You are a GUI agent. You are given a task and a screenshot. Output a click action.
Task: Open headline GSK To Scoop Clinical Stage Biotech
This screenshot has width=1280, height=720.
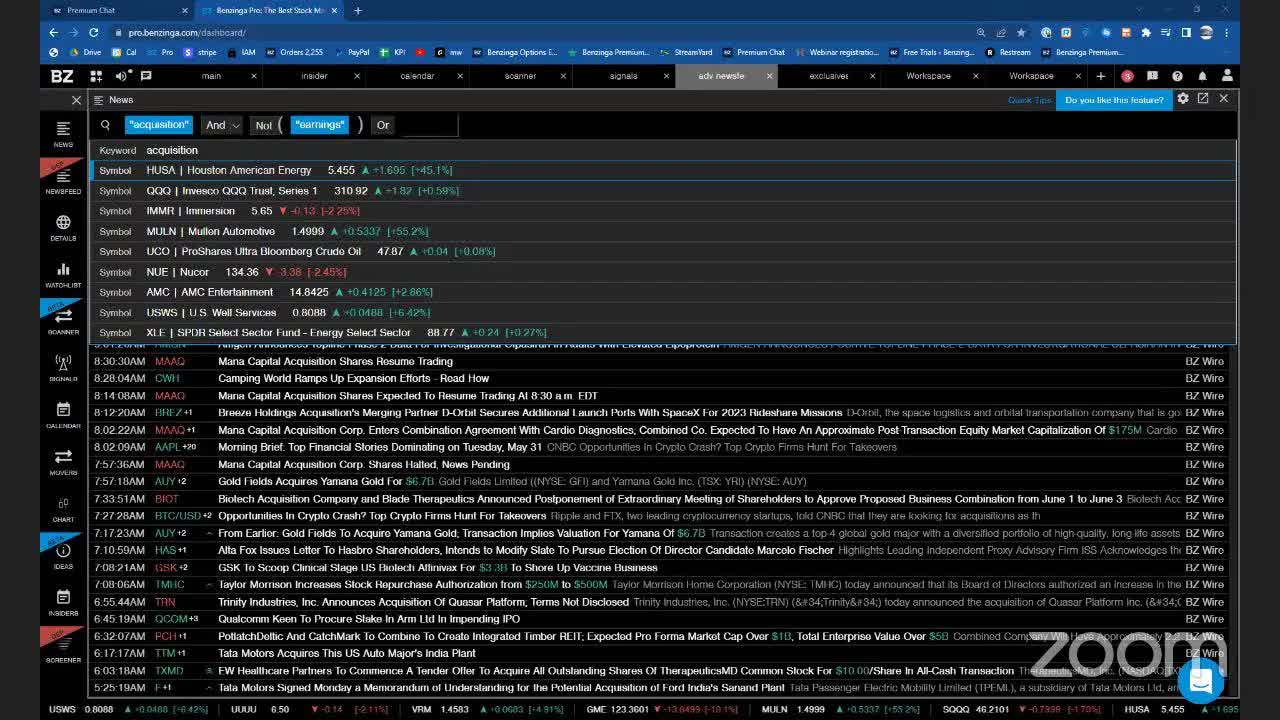437,567
